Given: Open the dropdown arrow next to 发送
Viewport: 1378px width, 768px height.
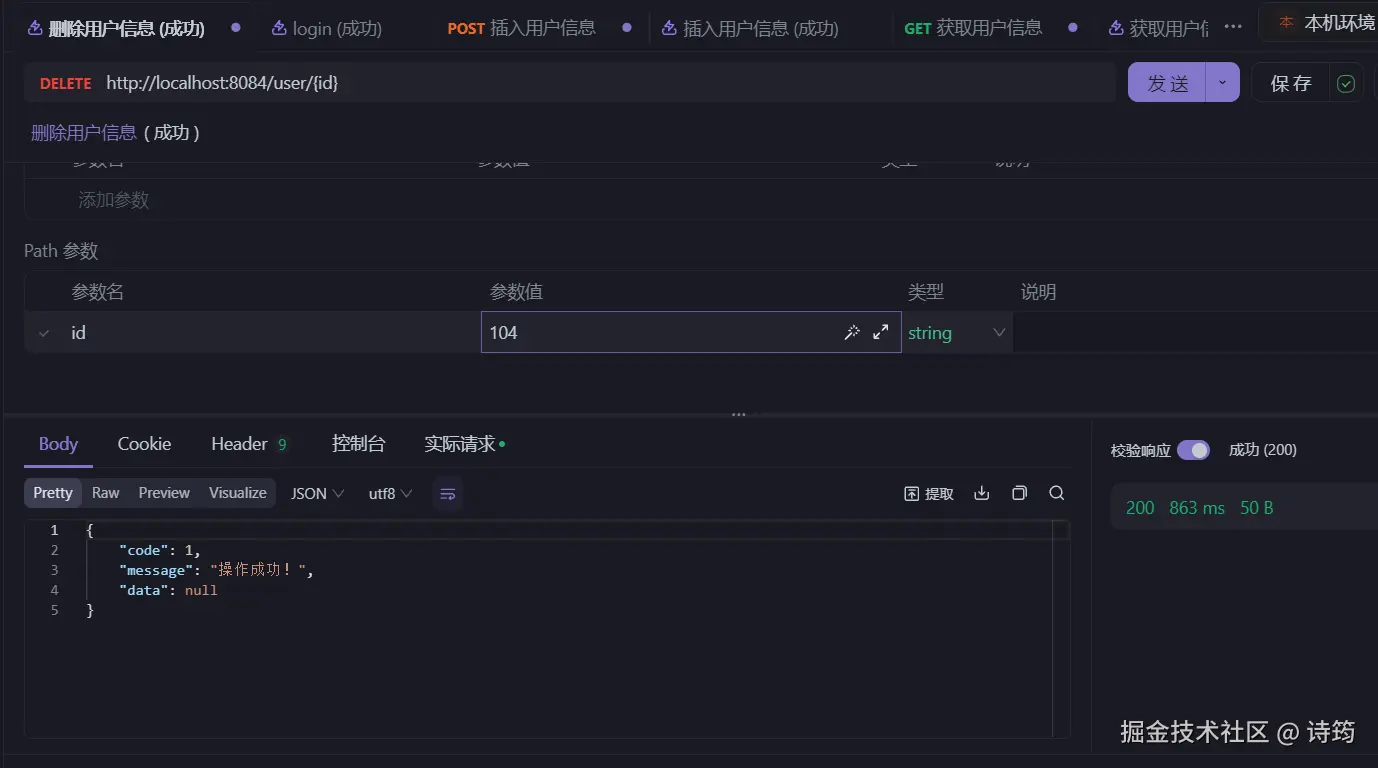Looking at the screenshot, I should tap(1222, 83).
